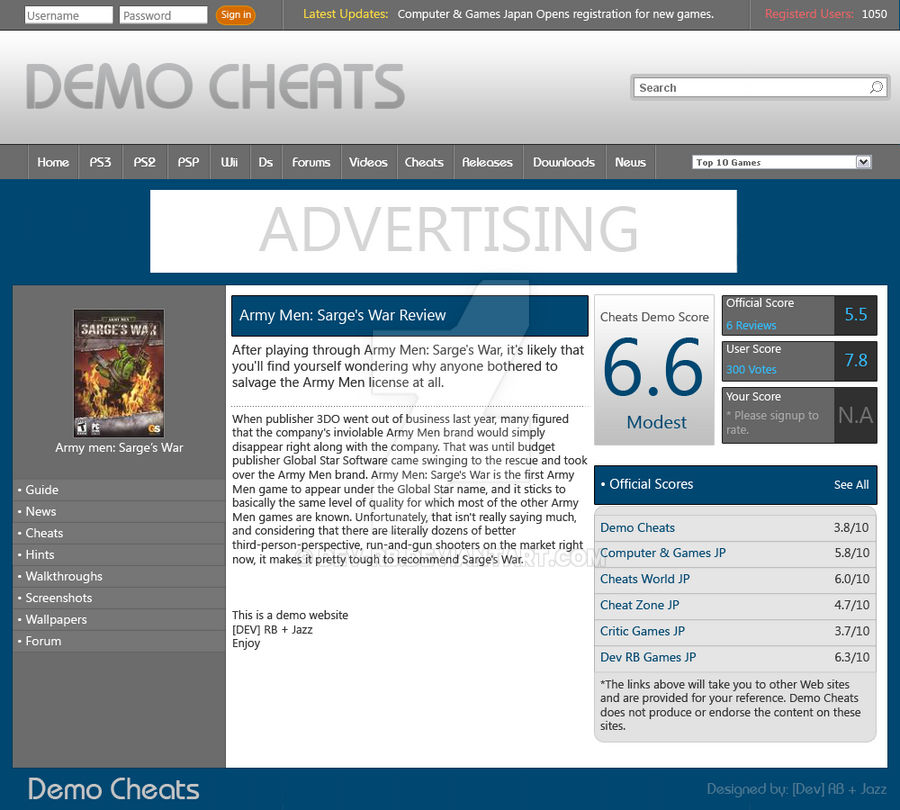The image size is (900, 810).
Task: Click the Sarge's War box art thumbnail
Action: (119, 373)
